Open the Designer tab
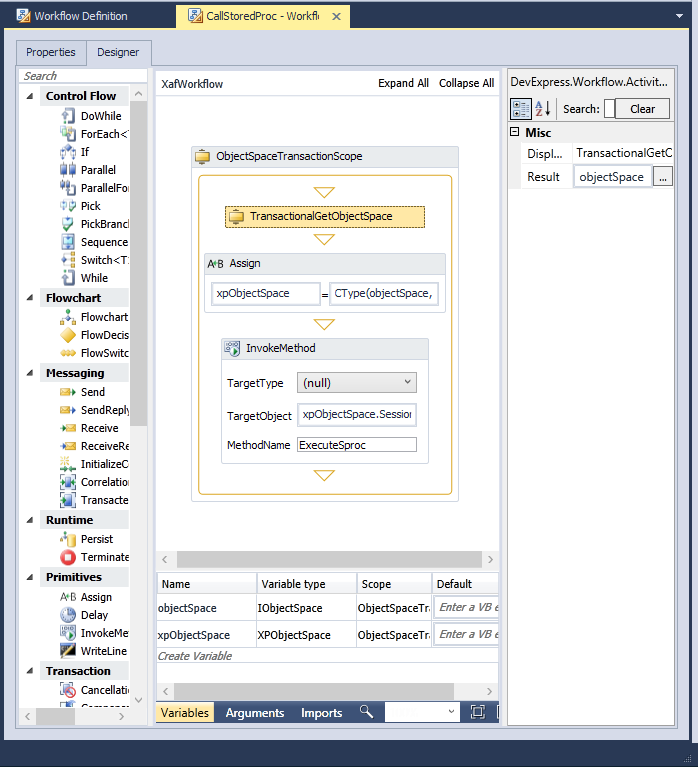The image size is (698, 770). pyautogui.click(x=118, y=53)
